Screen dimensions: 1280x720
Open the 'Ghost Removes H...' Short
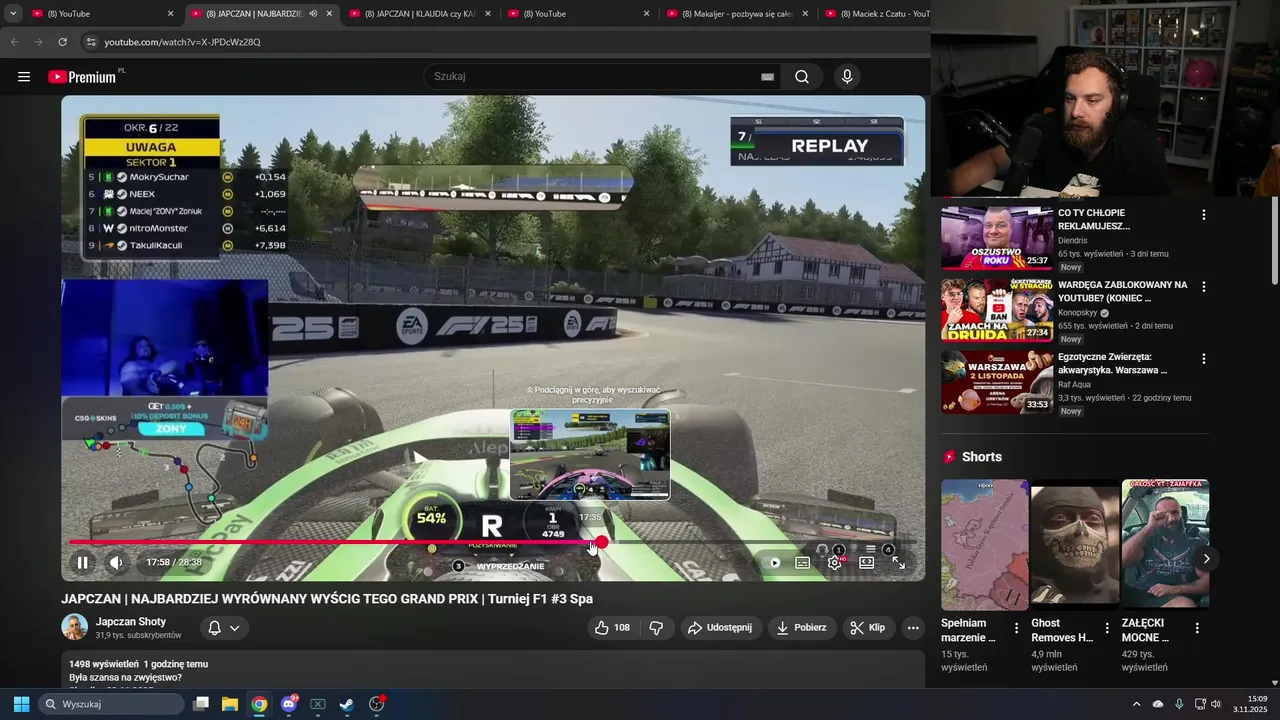tap(1075, 545)
